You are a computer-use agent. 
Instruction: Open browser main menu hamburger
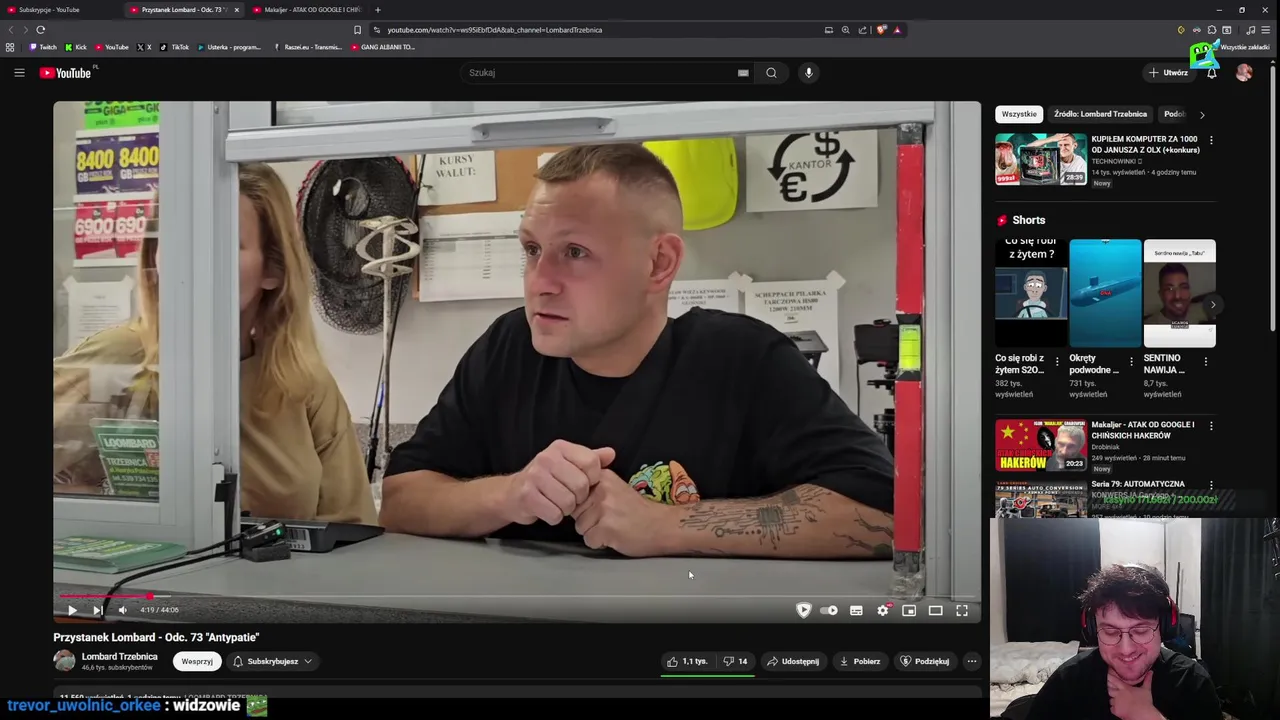[1265, 30]
